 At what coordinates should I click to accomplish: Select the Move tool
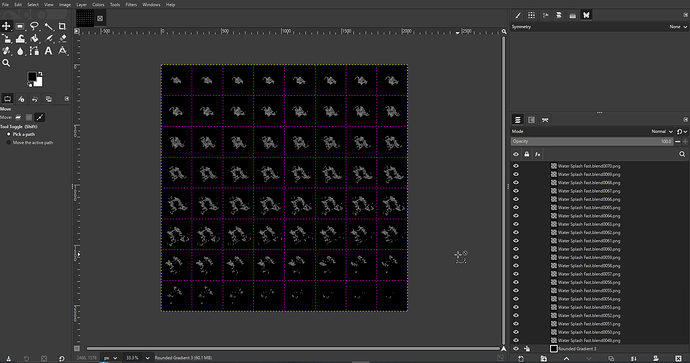click(x=6, y=26)
